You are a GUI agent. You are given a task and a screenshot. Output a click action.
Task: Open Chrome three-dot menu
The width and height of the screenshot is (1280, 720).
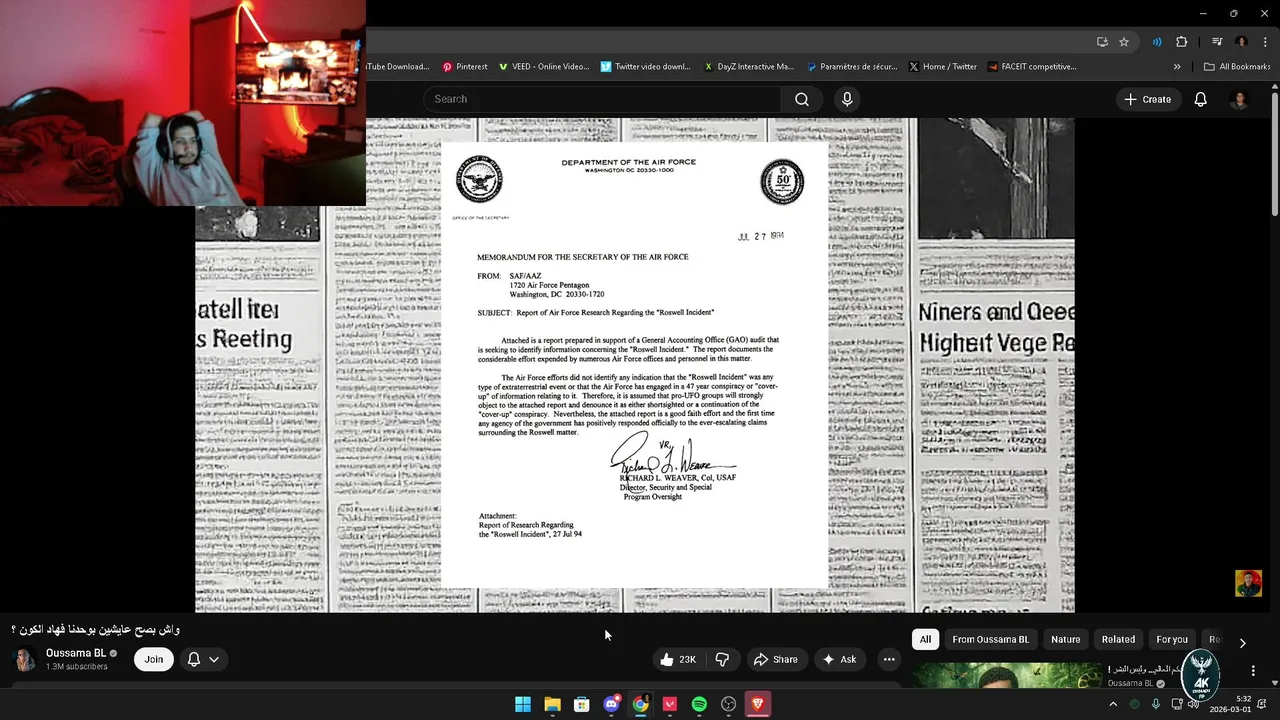(x=1264, y=42)
